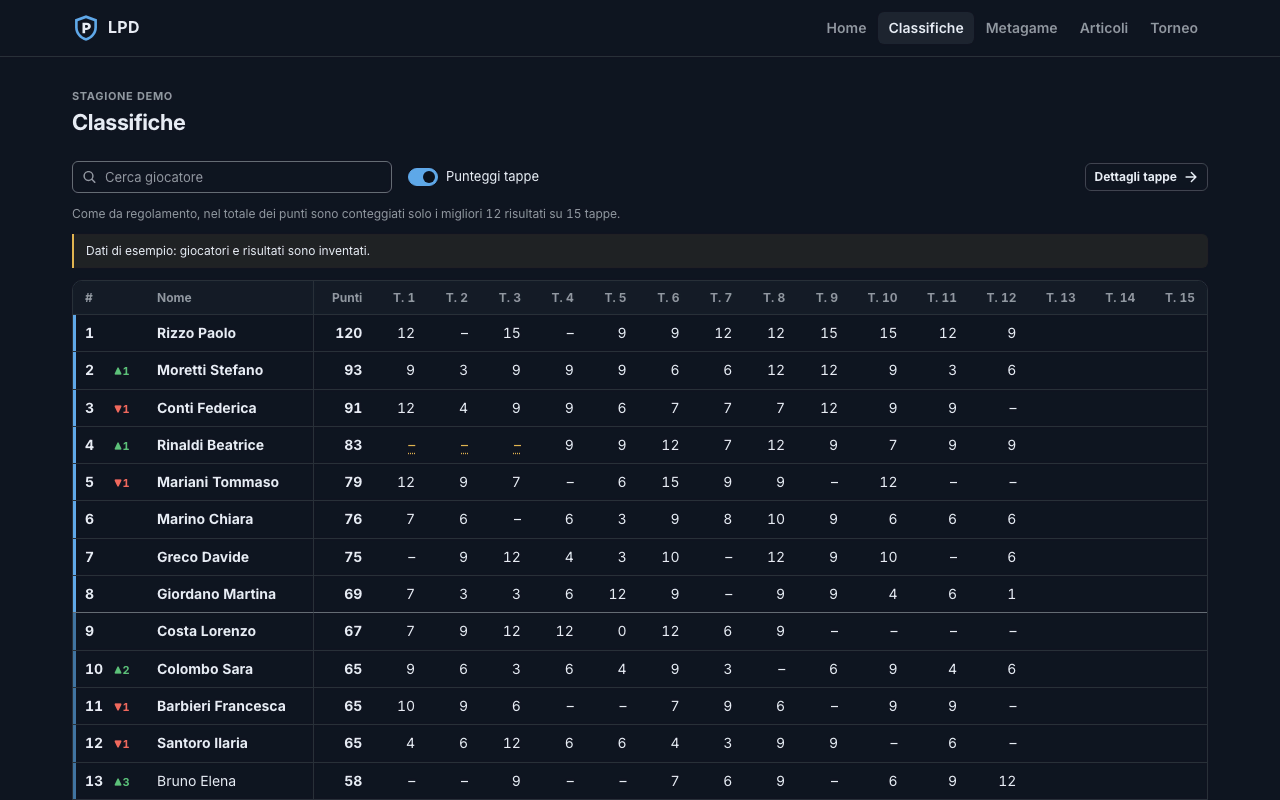This screenshot has width=1280, height=800.
Task: Select the Classifiche nav tab
Action: pos(926,28)
